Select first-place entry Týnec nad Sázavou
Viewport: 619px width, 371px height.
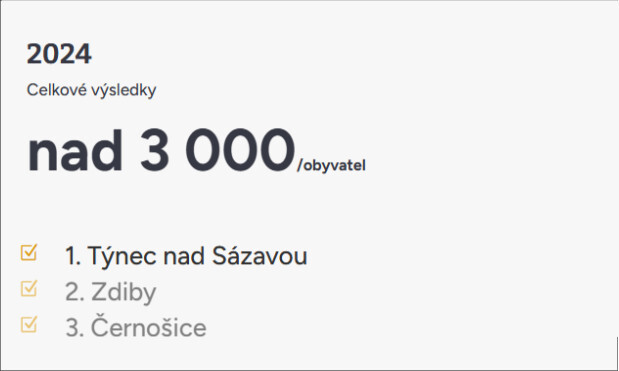(x=186, y=256)
